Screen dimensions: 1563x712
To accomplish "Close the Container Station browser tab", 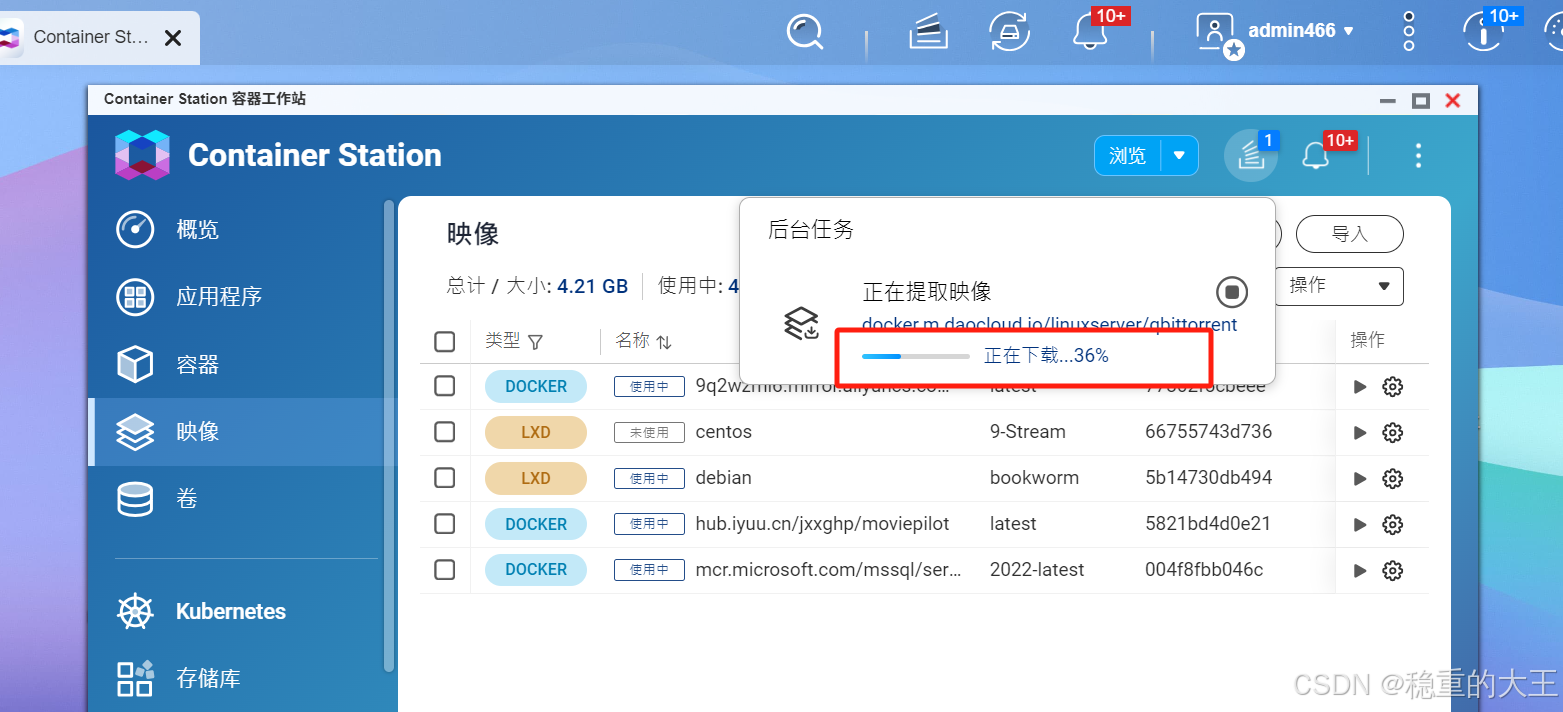I will 173,37.
